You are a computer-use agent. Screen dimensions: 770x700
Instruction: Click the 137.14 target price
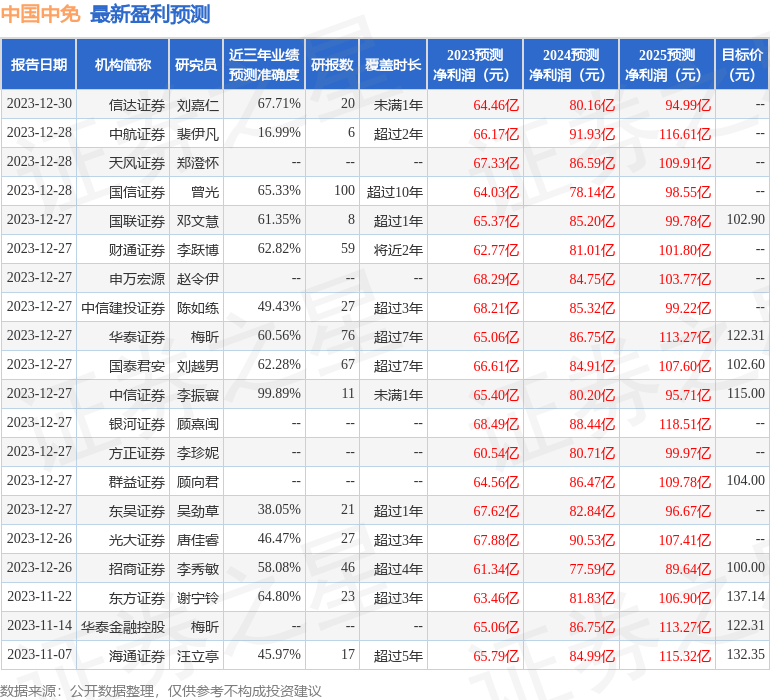[746, 596]
